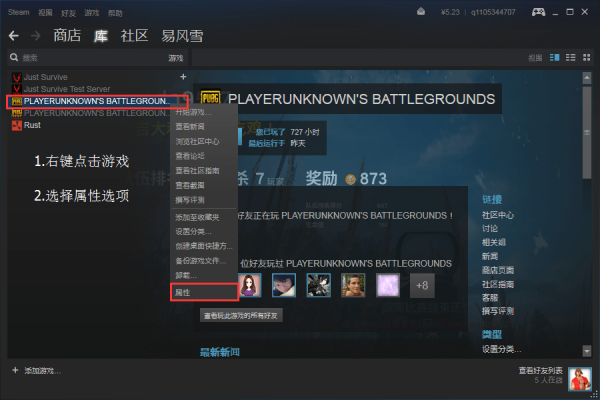Open 商店页面 link
The height and width of the screenshot is (400, 600).
coord(498,270)
